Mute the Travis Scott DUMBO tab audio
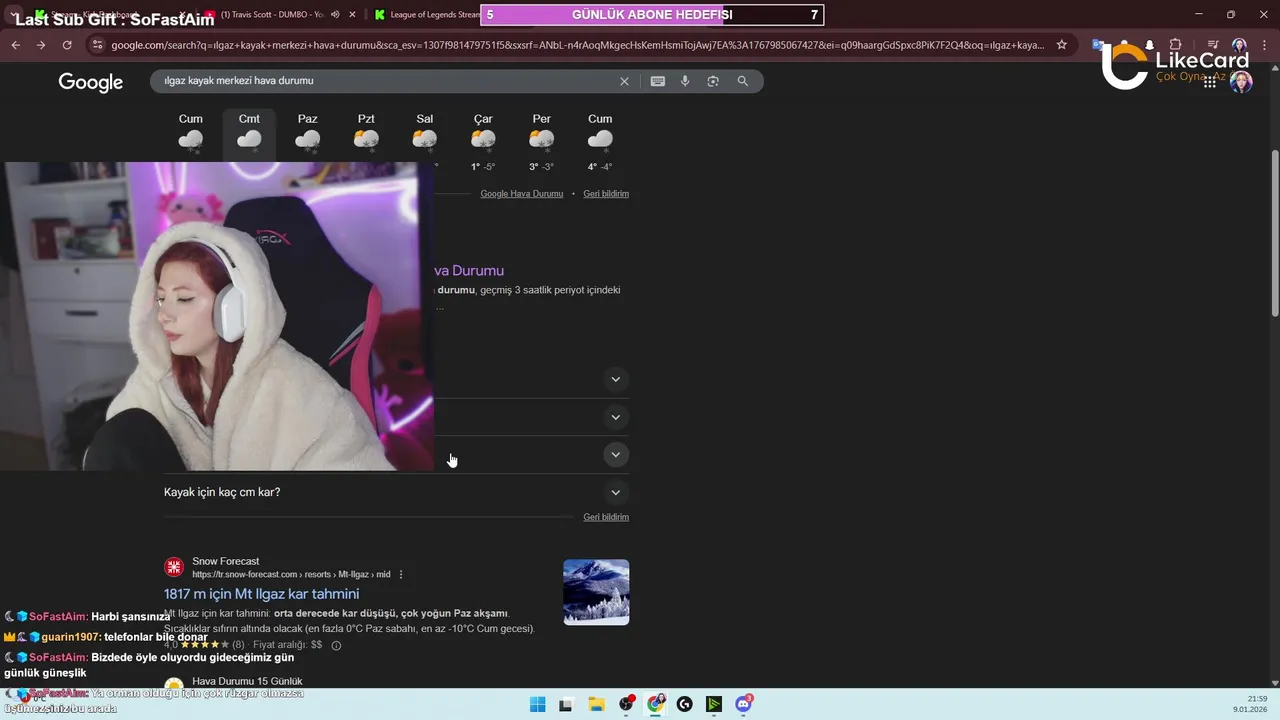 (x=335, y=15)
